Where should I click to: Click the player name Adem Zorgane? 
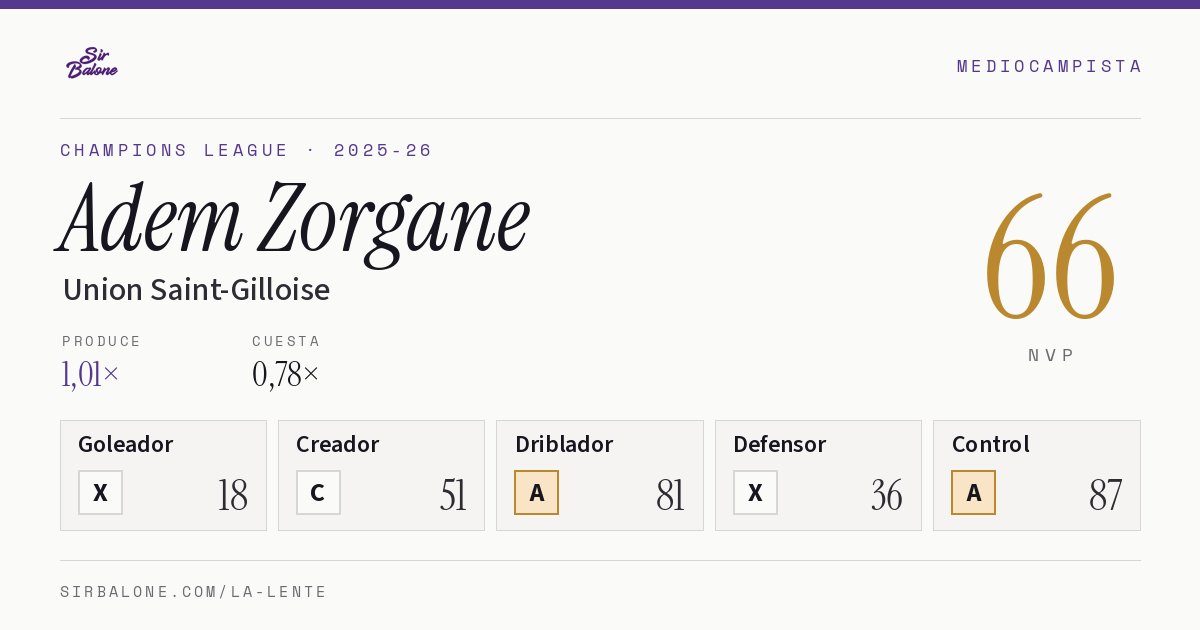pos(294,220)
